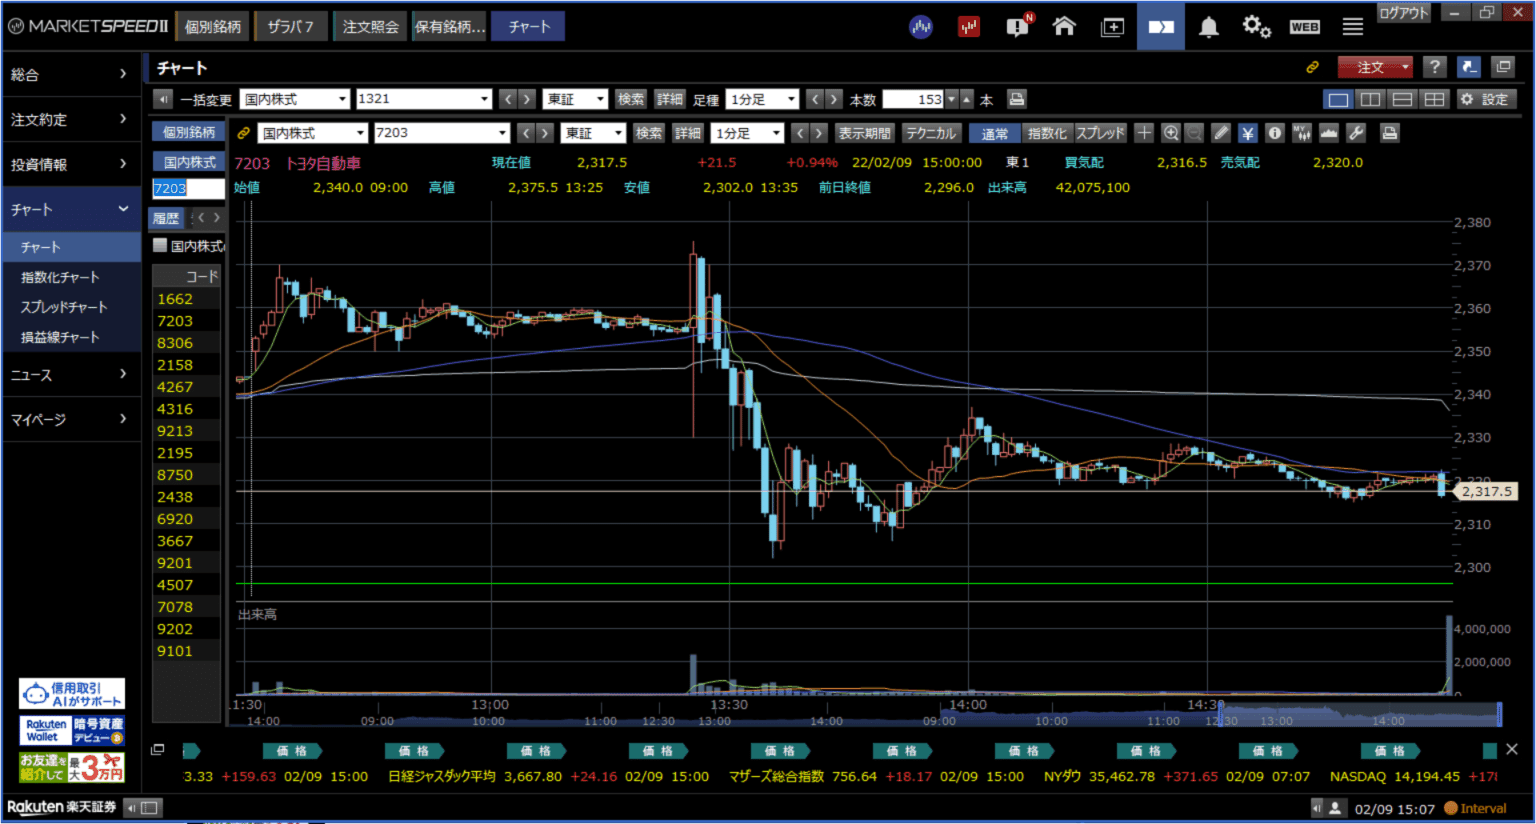
Task: Select the single-pane chart layout
Action: (x=1338, y=99)
